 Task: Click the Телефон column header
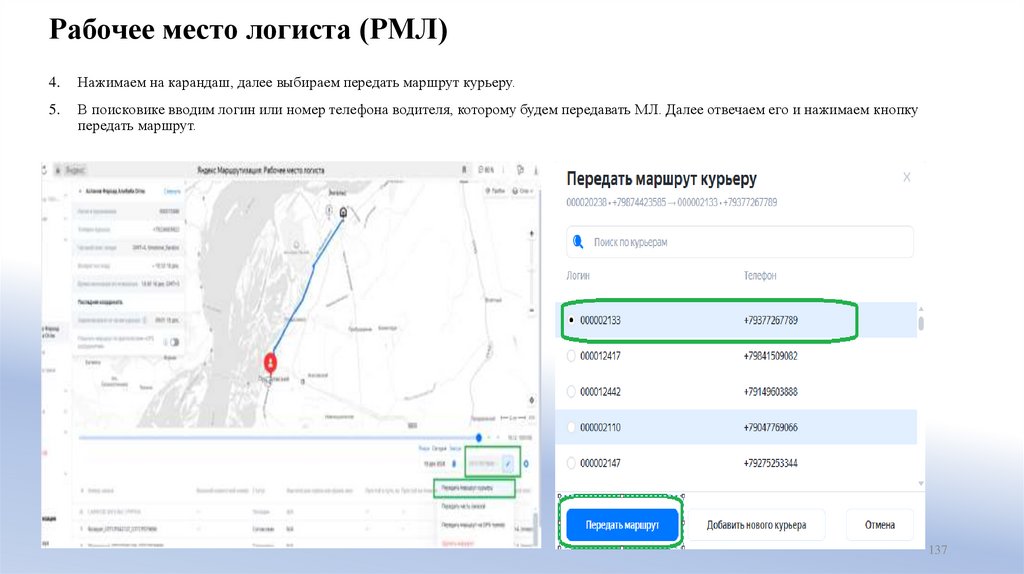[x=760, y=276]
